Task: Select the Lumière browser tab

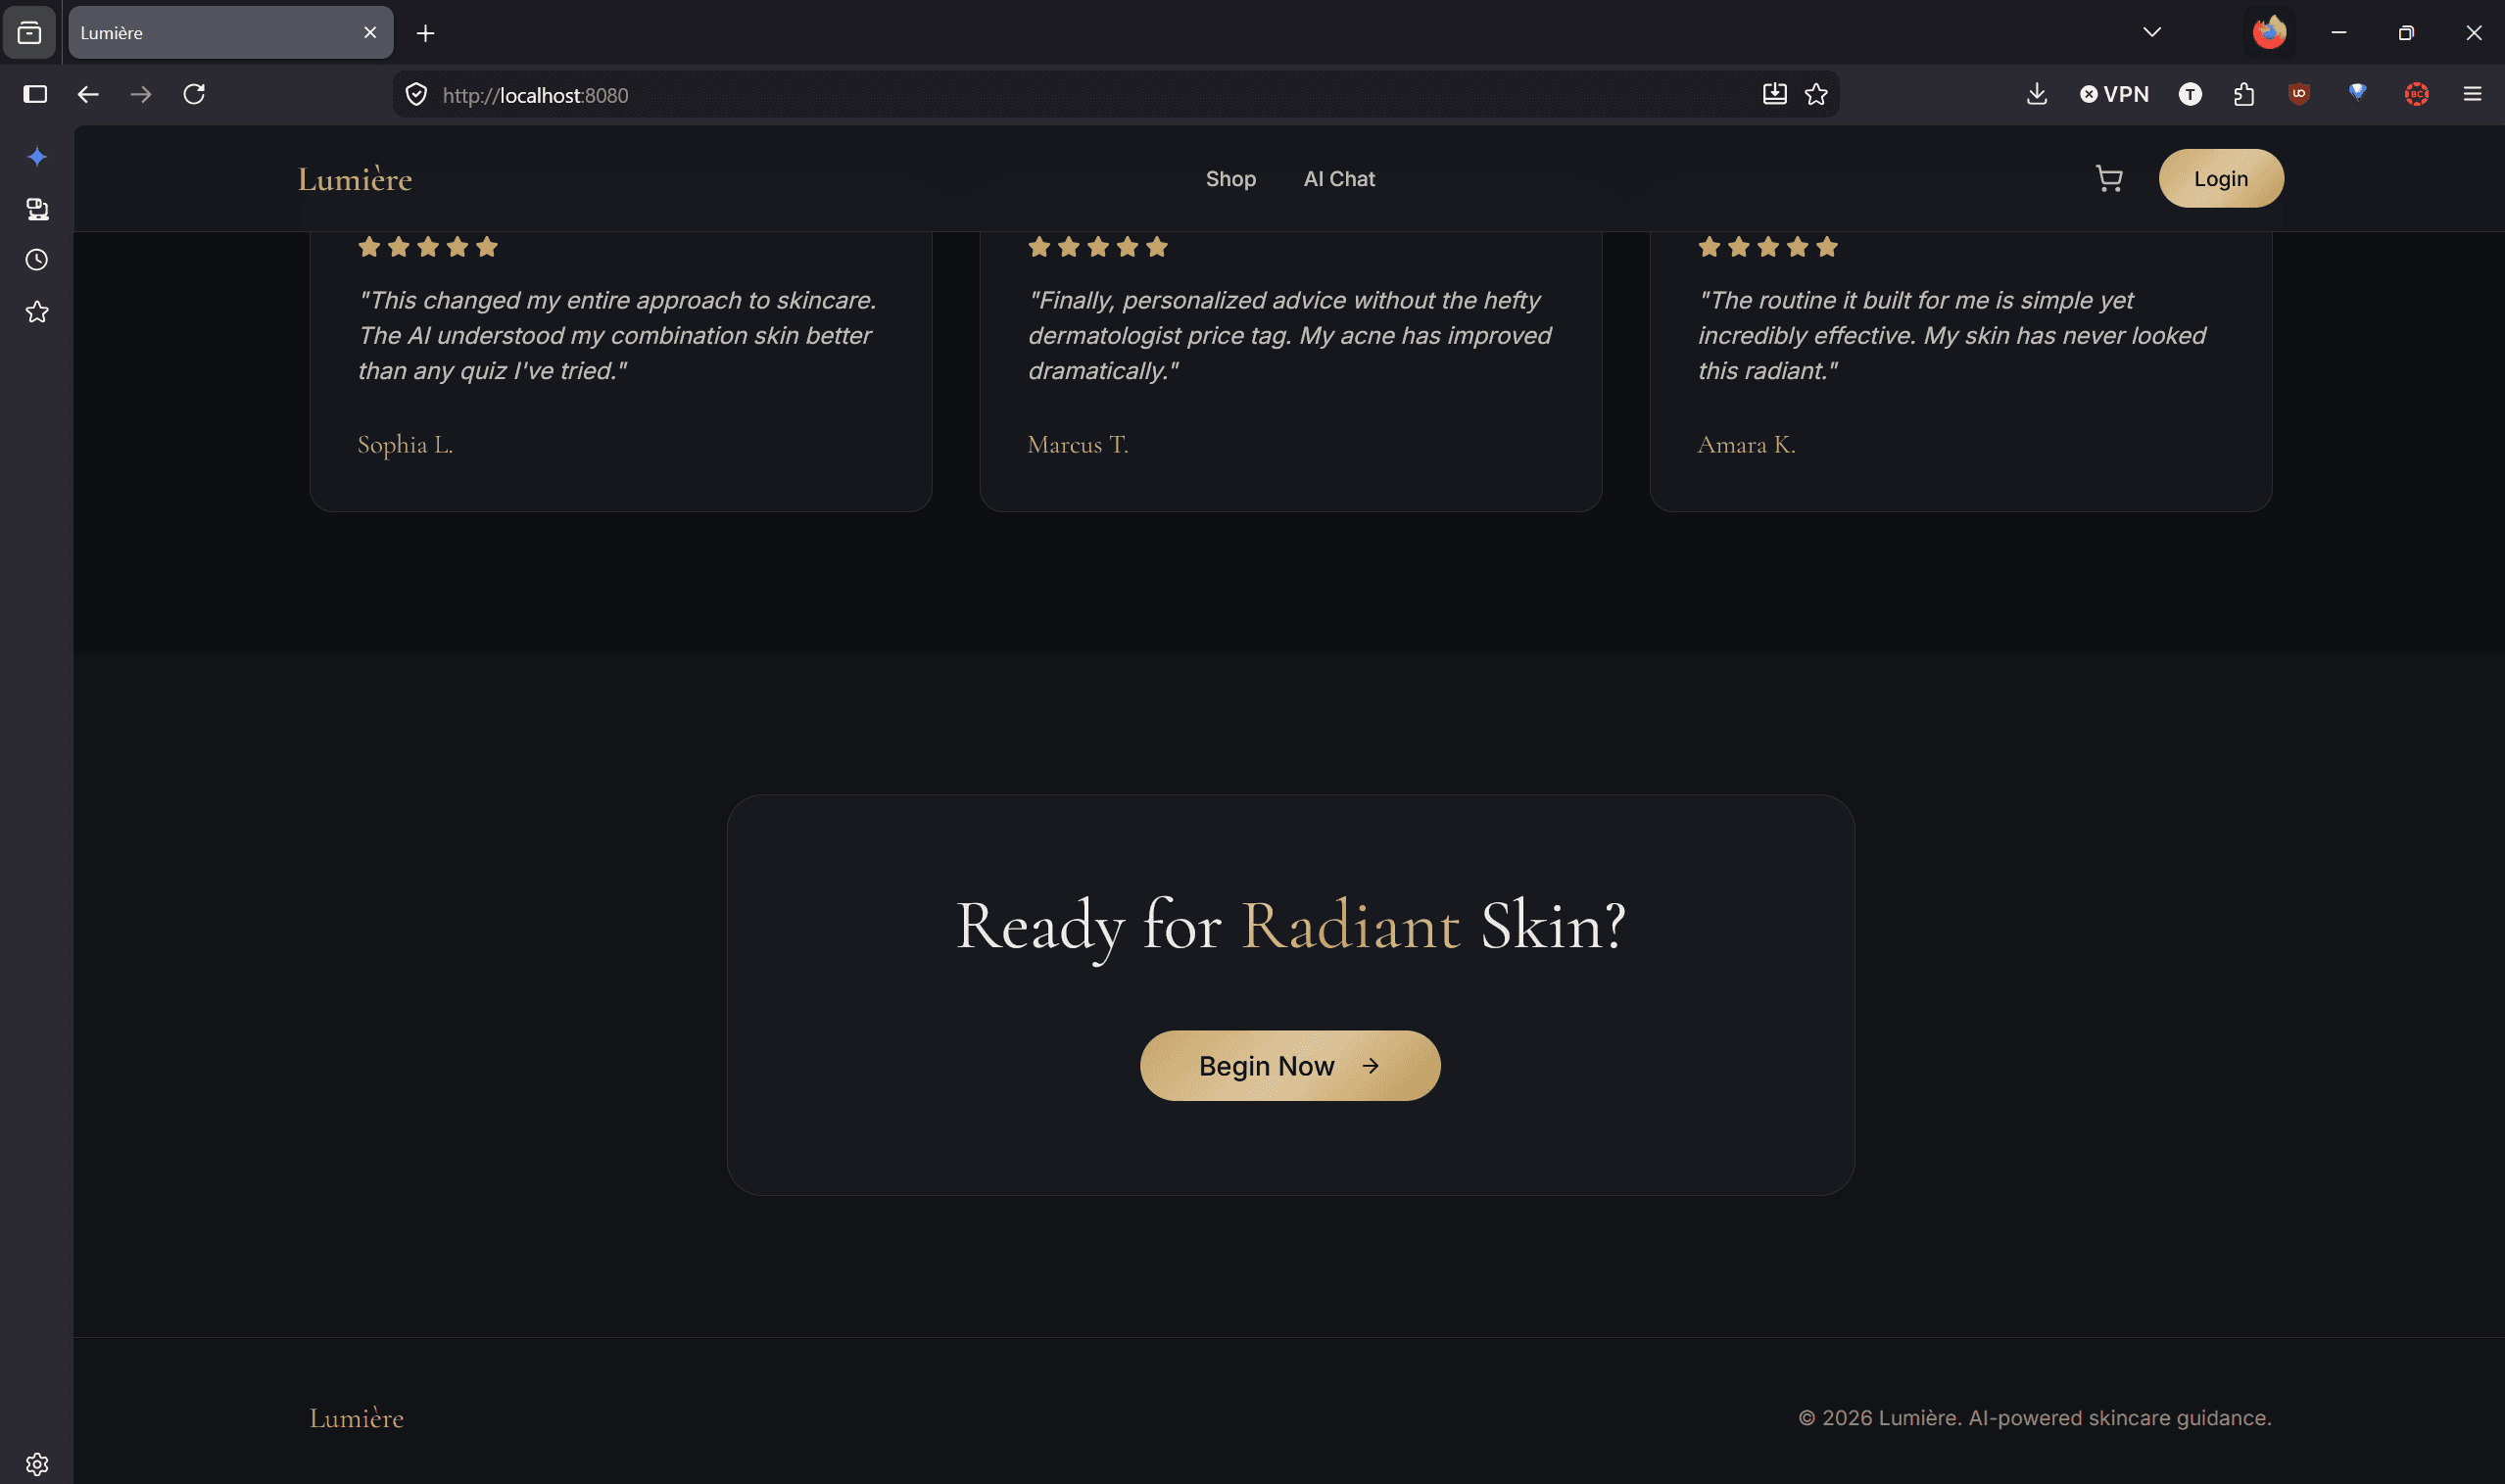Action: point(231,33)
